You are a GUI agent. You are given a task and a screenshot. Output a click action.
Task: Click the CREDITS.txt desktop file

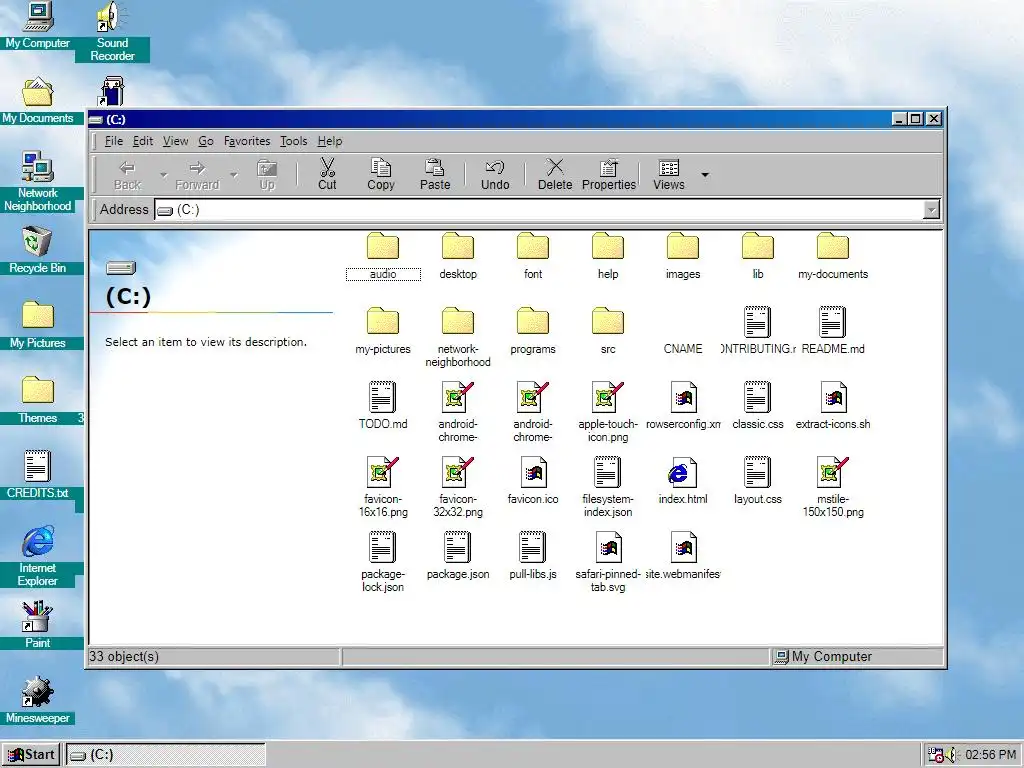coord(37,474)
